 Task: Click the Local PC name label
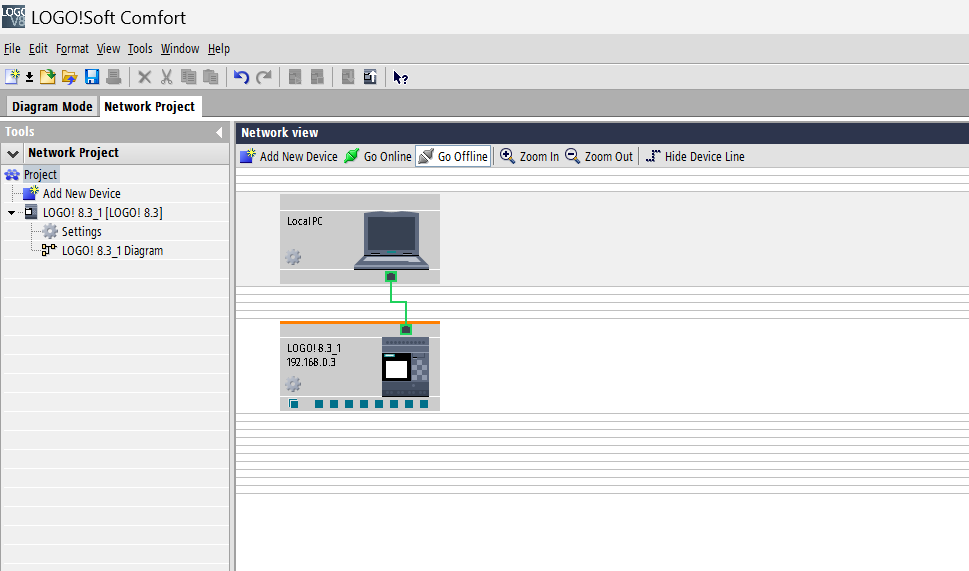coord(305,221)
